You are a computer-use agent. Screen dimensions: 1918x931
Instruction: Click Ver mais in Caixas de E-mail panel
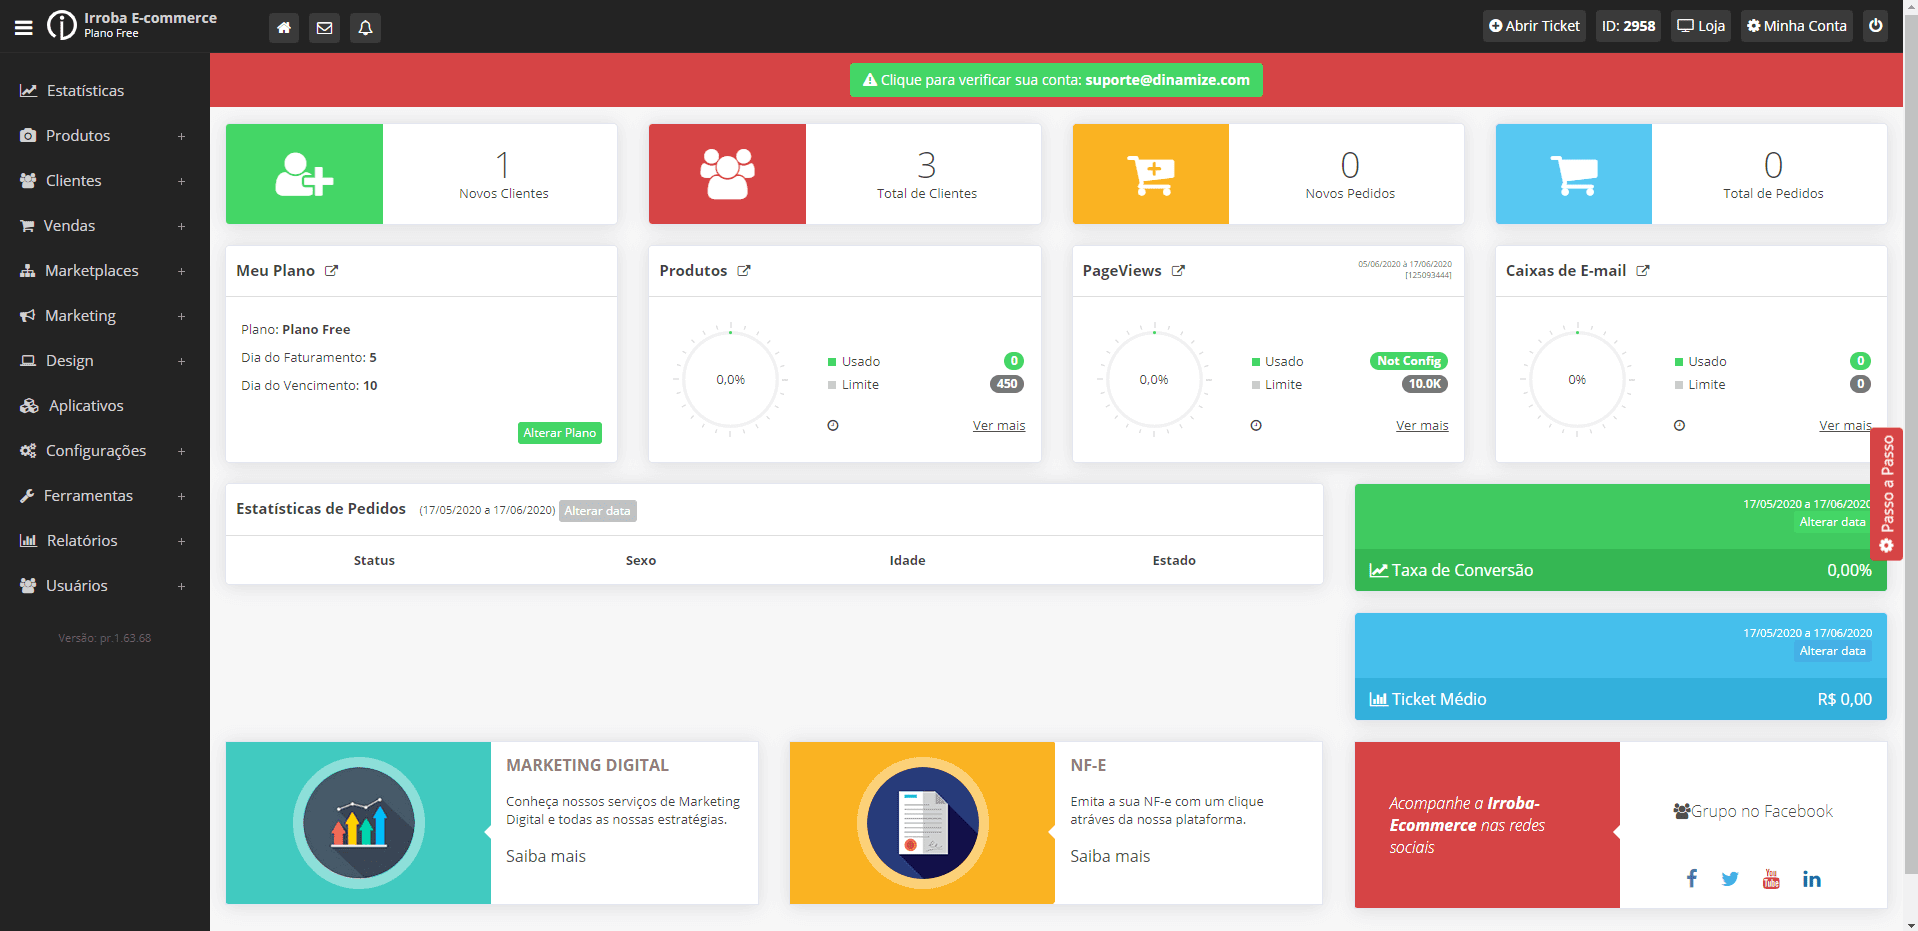tap(1845, 426)
